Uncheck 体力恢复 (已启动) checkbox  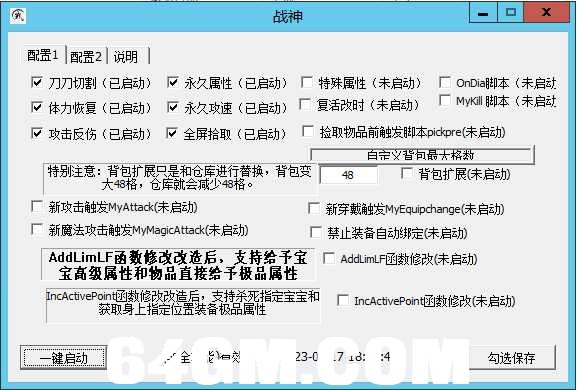click(x=37, y=107)
